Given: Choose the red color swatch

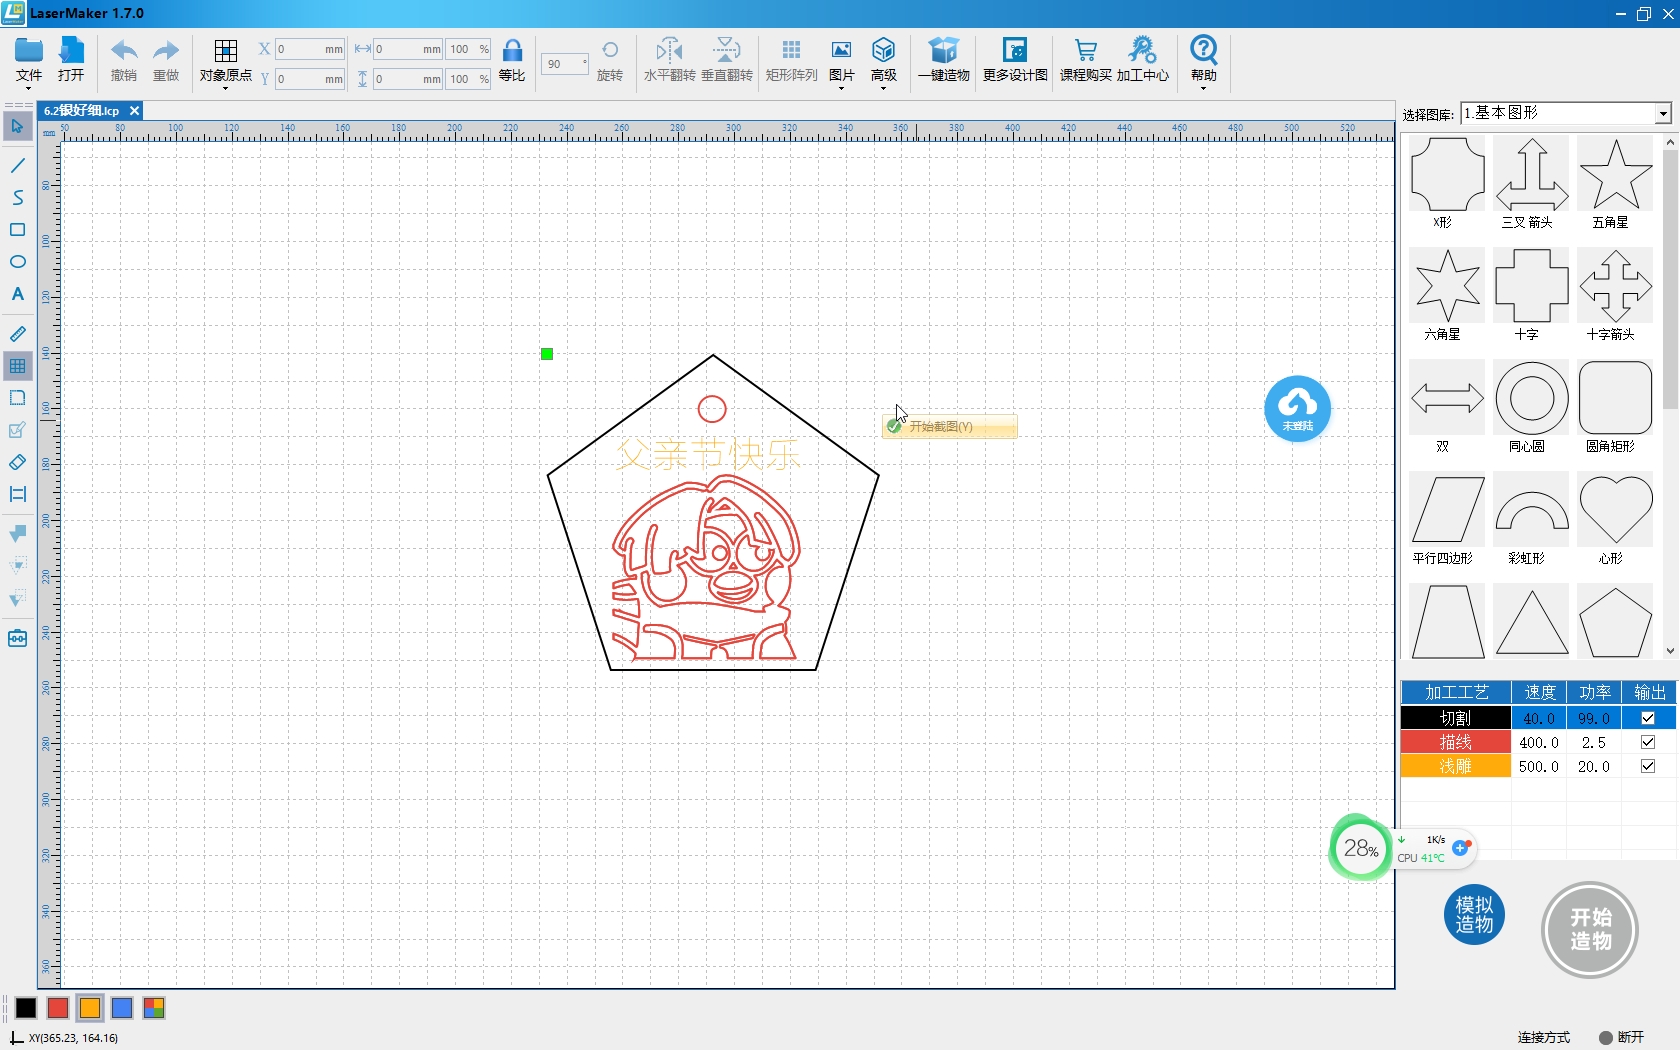Looking at the screenshot, I should pos(58,1008).
